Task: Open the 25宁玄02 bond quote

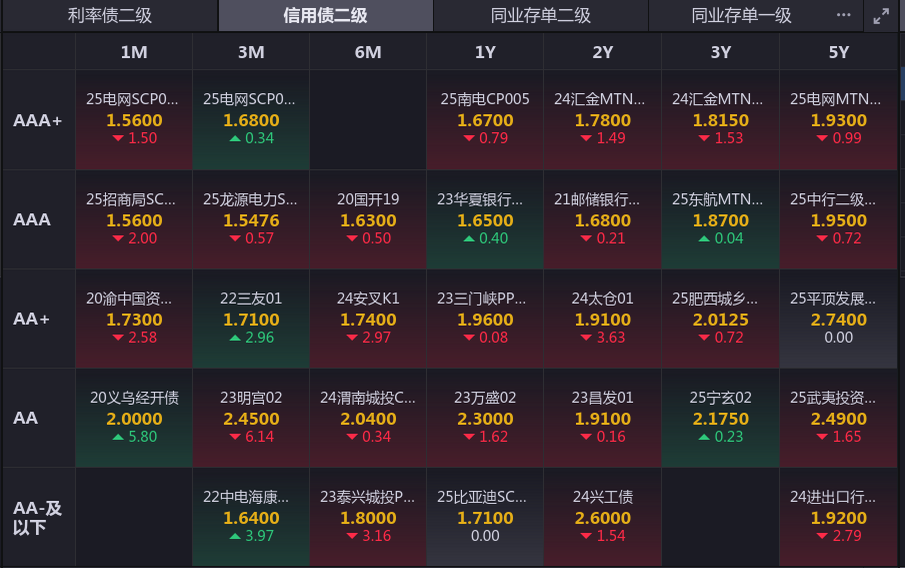Action: point(720,417)
